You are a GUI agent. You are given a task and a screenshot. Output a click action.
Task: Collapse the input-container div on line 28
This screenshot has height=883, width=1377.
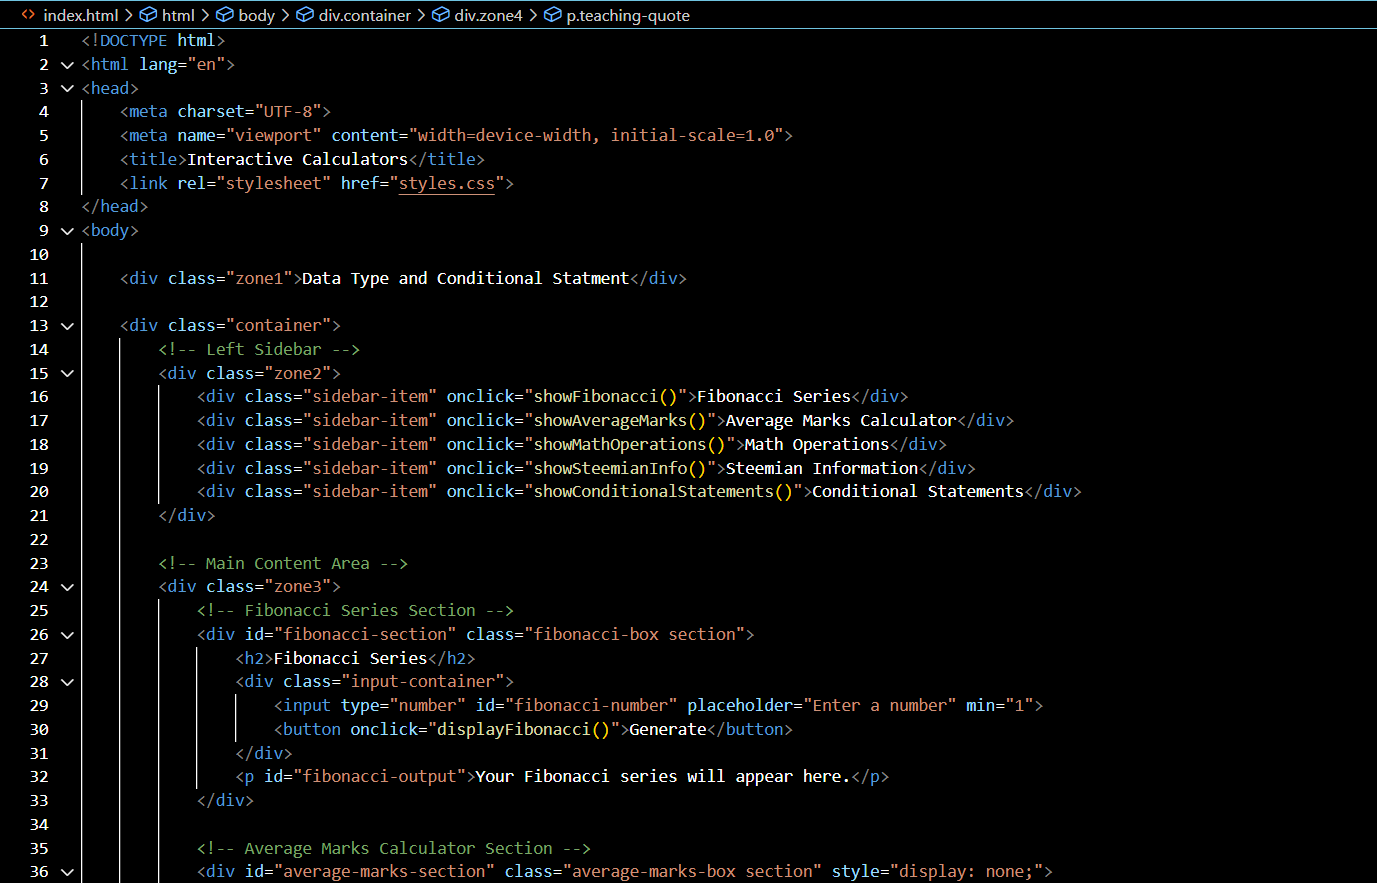pos(67,682)
